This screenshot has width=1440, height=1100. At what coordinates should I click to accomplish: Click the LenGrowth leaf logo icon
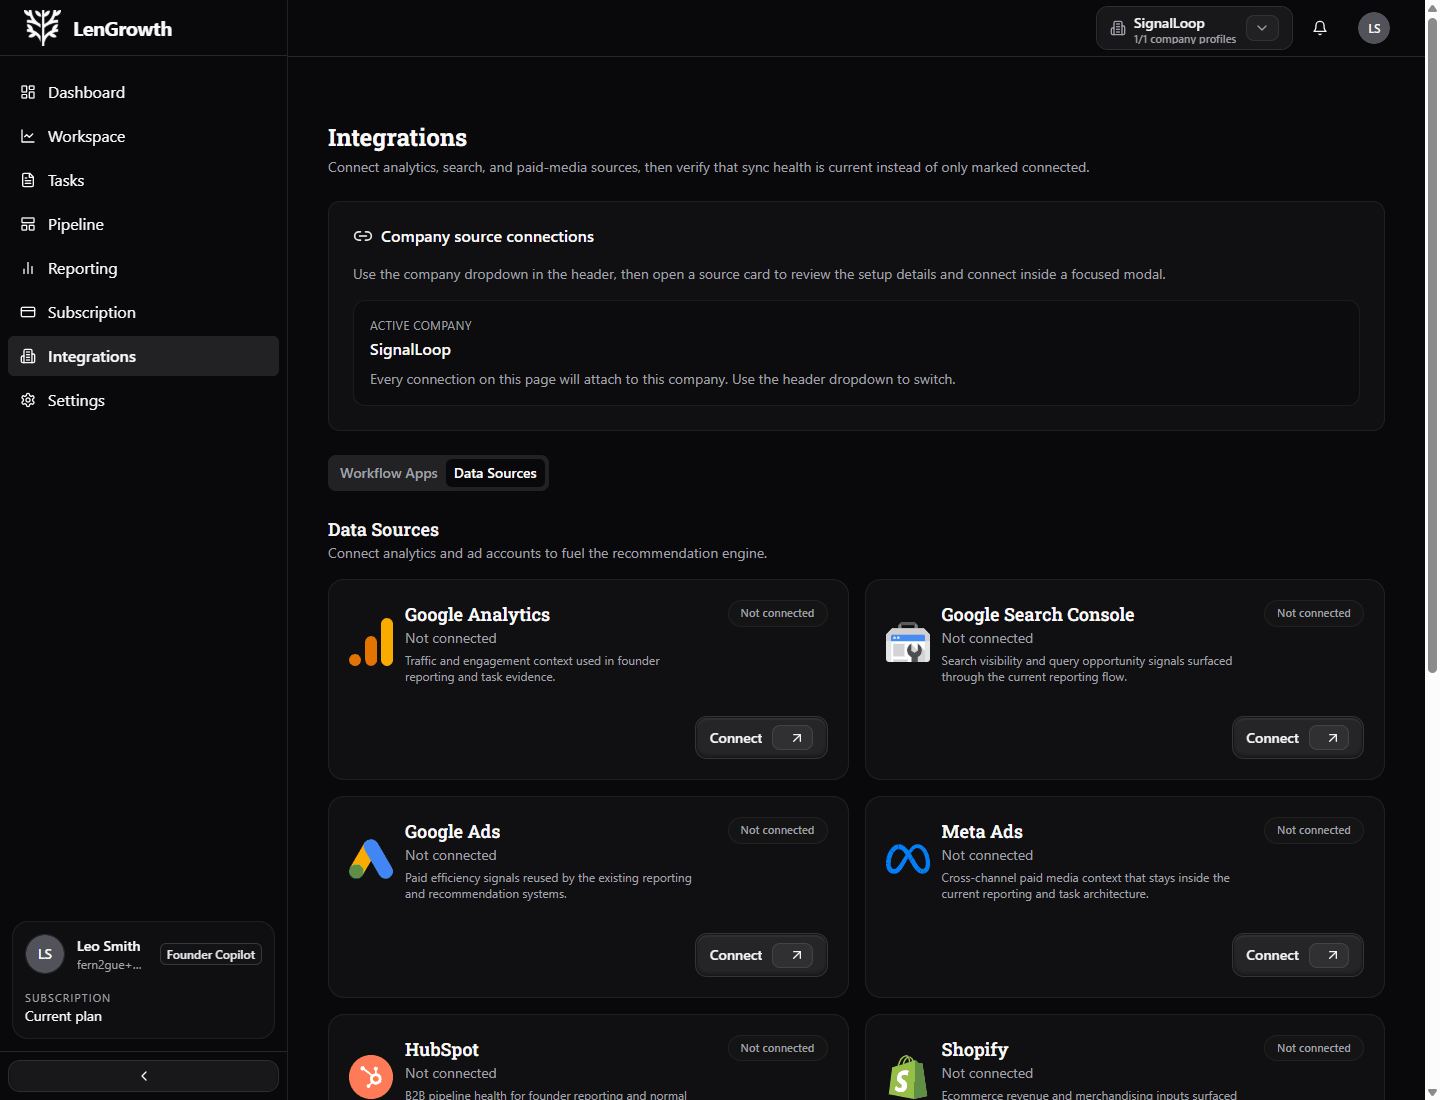click(42, 28)
